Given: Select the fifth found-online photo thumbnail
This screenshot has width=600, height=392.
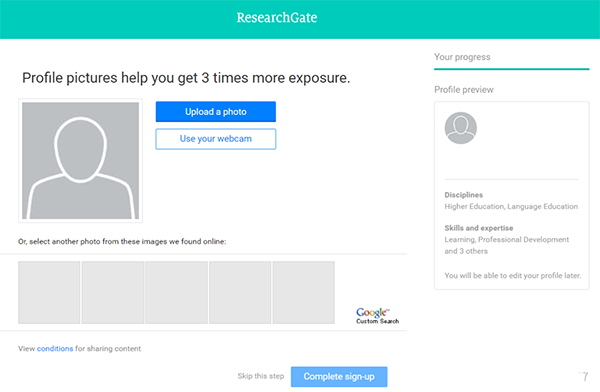Looking at the screenshot, I should click(304, 292).
